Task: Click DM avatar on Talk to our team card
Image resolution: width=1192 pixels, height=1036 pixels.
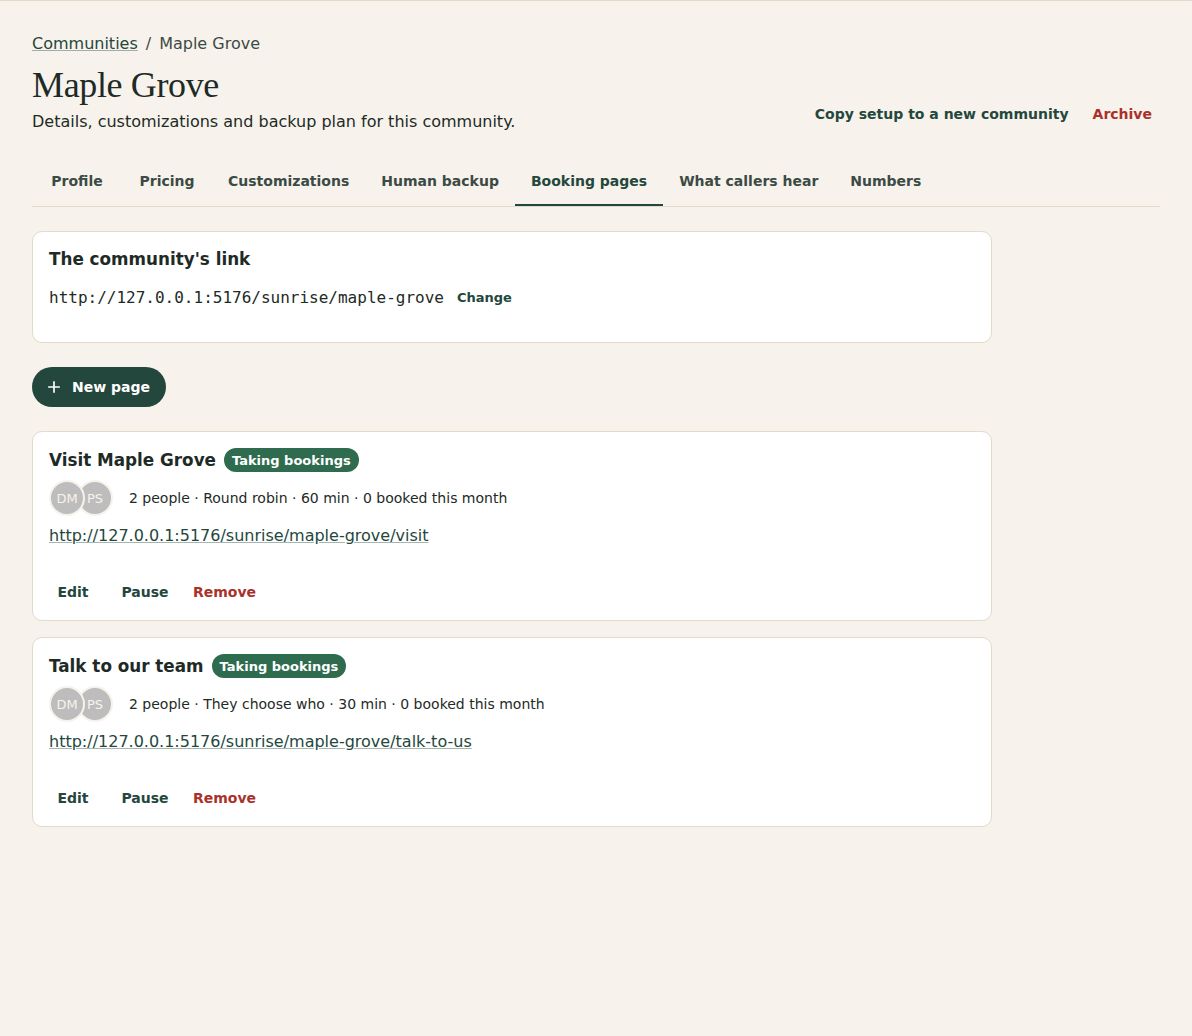Action: click(x=66, y=705)
